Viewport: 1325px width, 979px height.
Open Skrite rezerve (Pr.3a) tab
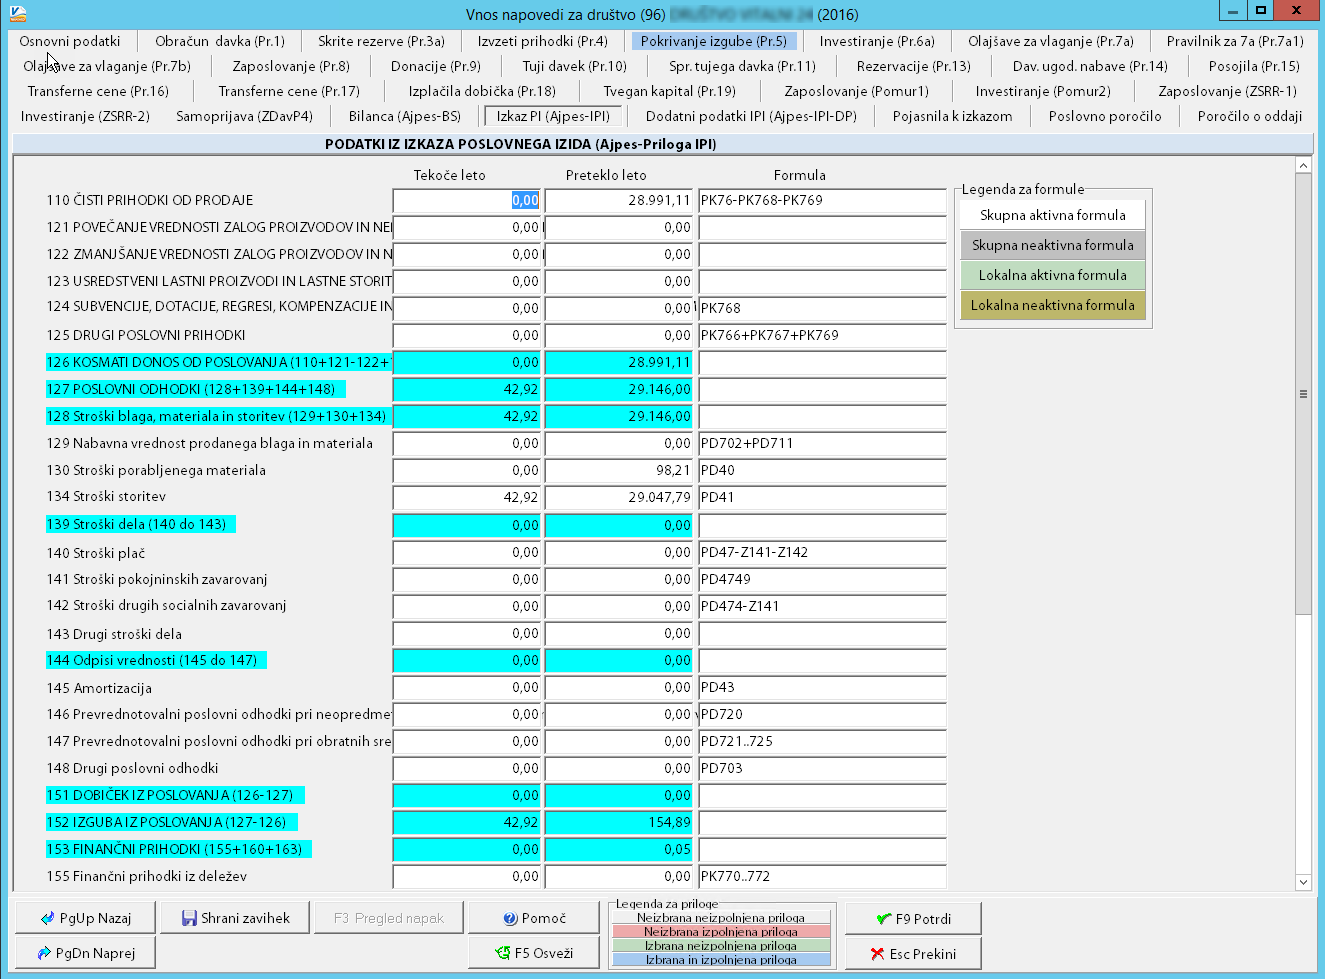381,41
